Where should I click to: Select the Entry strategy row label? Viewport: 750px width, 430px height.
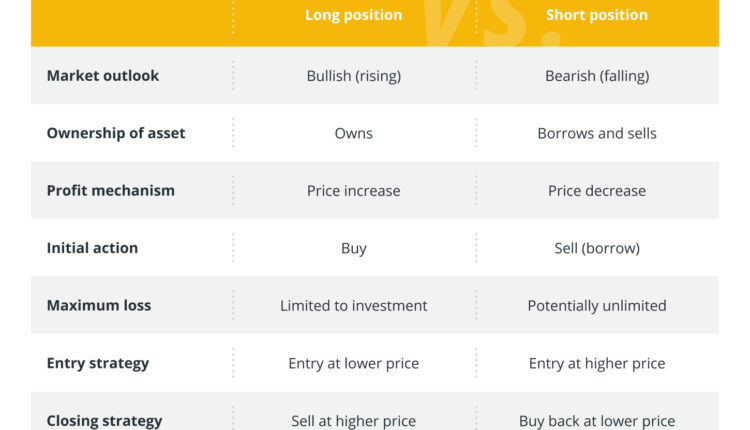98,363
